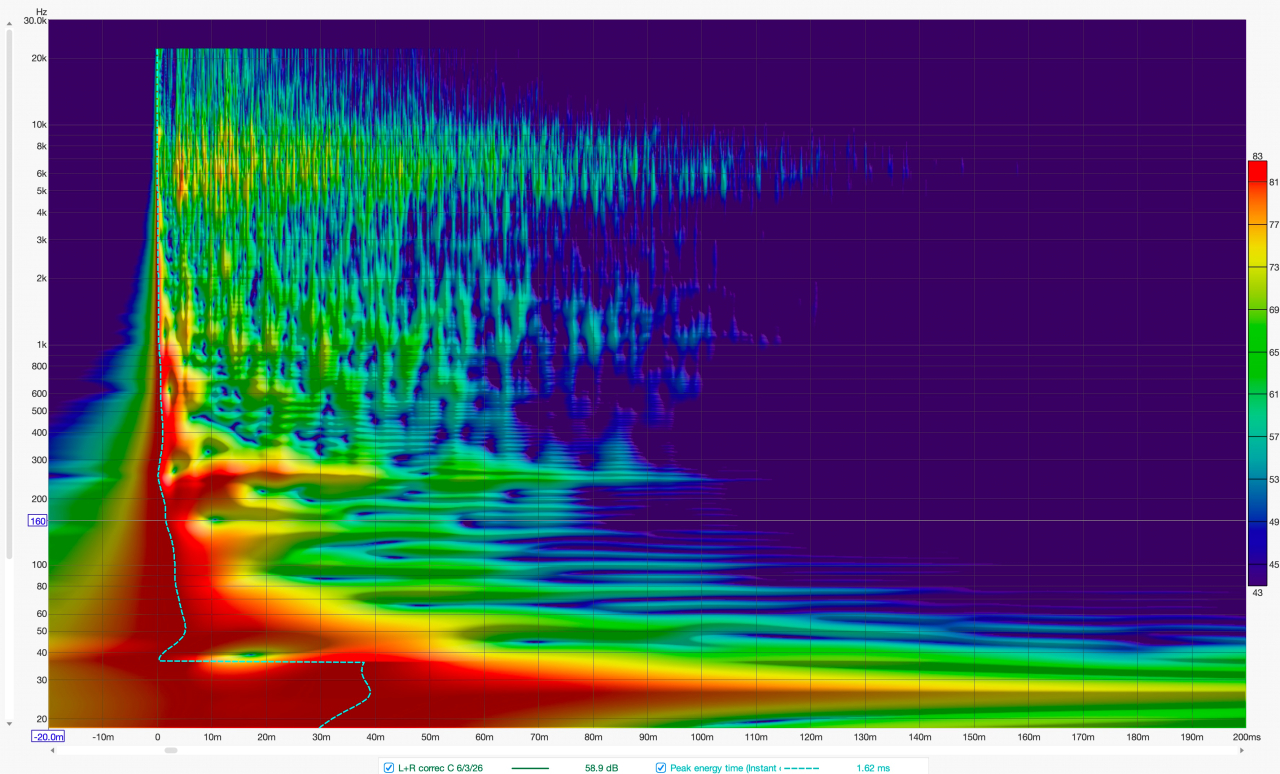Click the 83 top limit of colour scale

tap(1258, 155)
